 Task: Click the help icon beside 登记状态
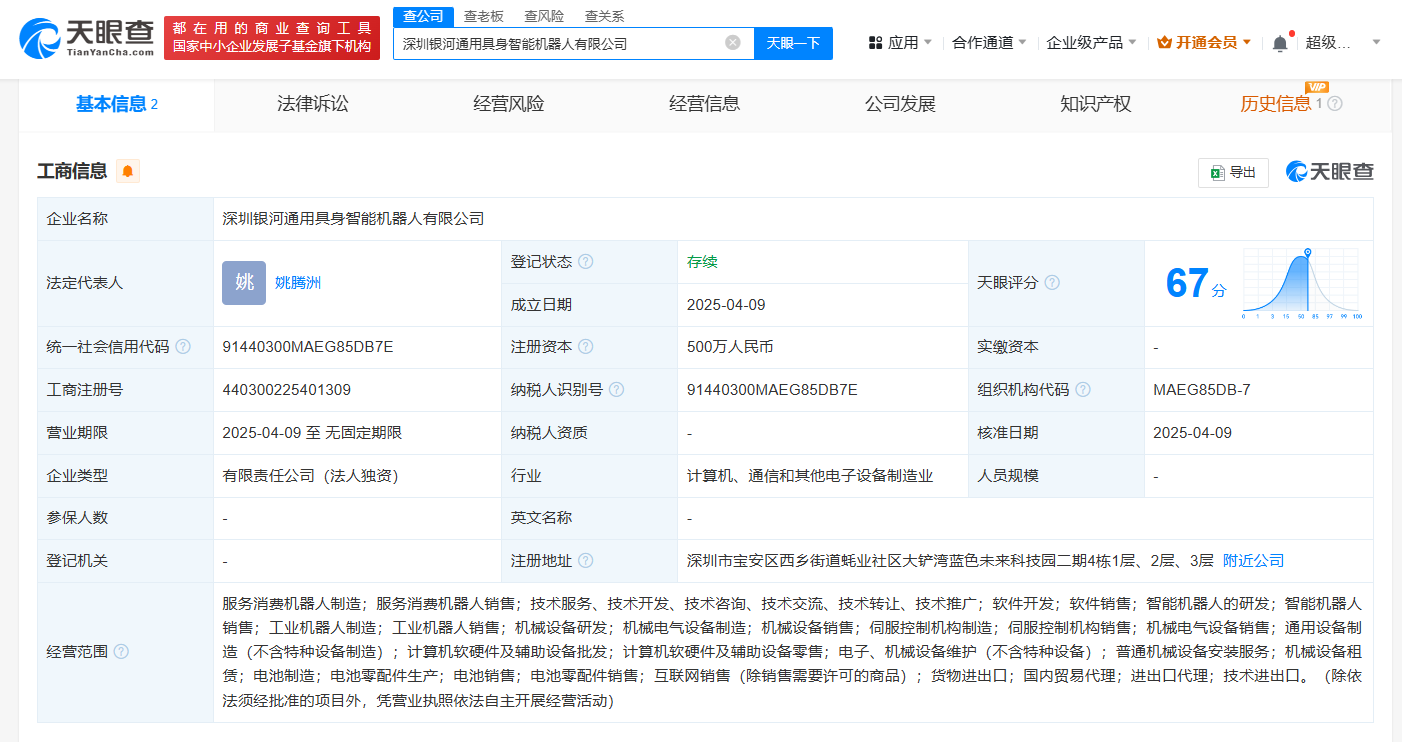585,262
